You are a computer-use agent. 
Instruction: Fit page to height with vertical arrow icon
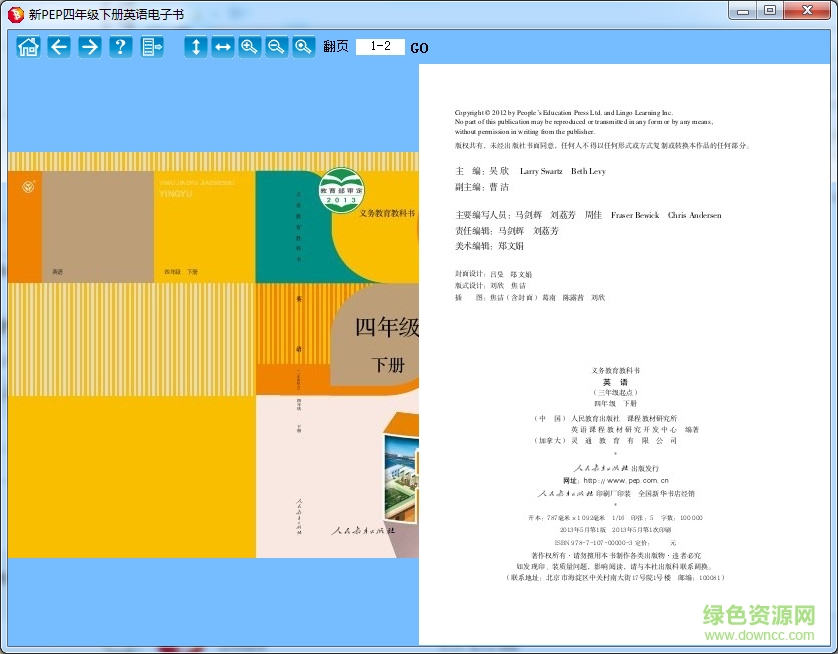click(196, 46)
